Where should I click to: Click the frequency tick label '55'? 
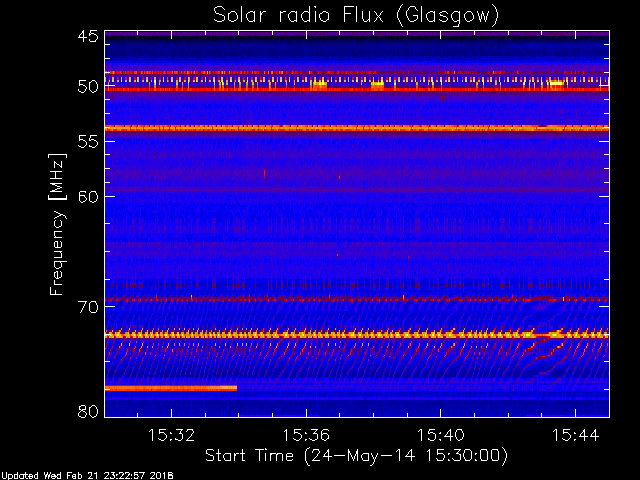click(88, 142)
